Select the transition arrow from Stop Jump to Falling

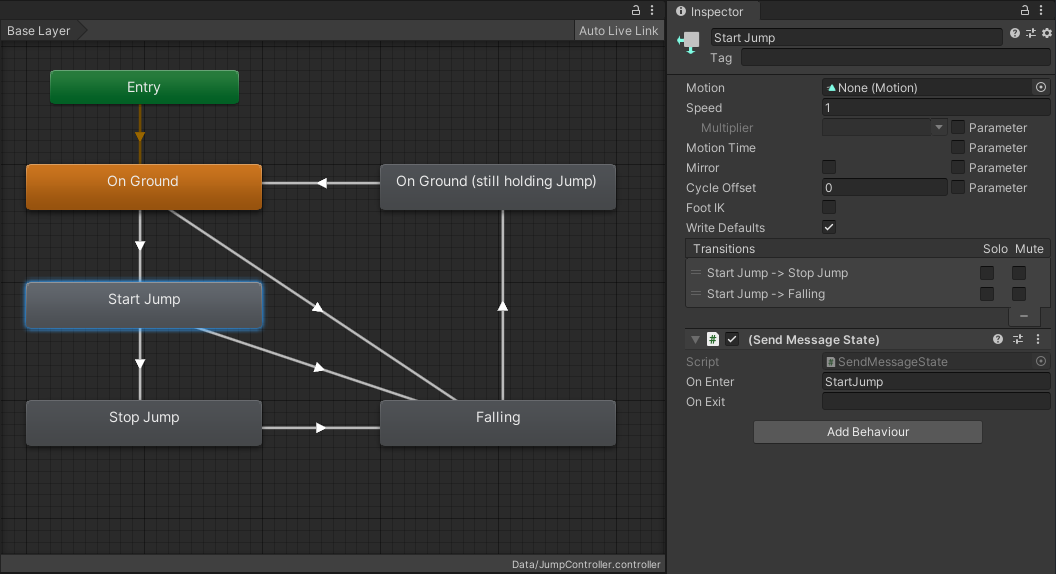pyautogui.click(x=321, y=427)
